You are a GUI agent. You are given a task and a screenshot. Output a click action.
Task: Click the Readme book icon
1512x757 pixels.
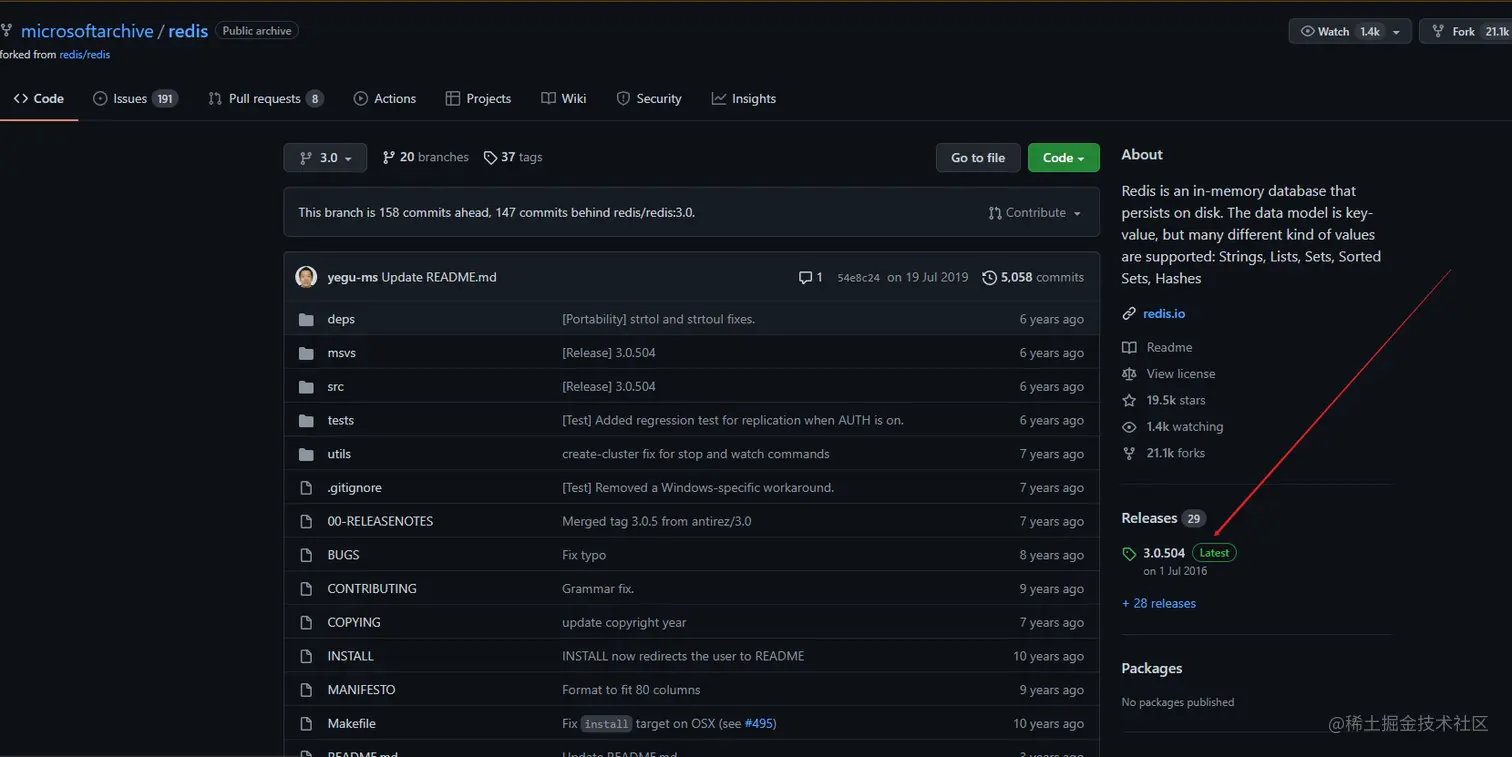point(1129,348)
